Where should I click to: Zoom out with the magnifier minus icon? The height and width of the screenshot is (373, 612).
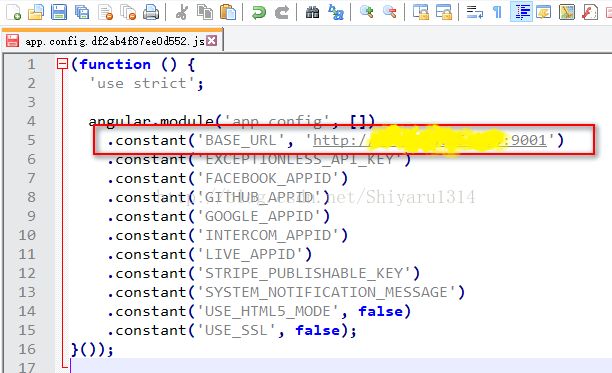pos(389,12)
